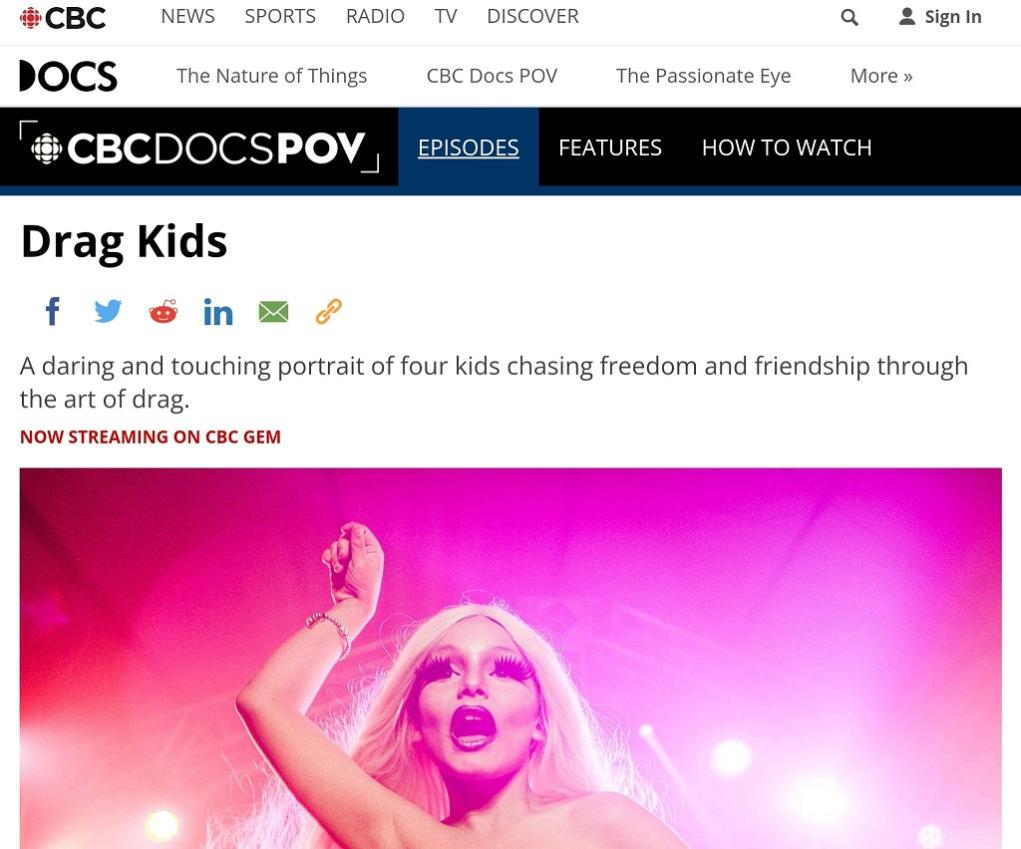Click the Drag Kids hero image

tap(510, 658)
